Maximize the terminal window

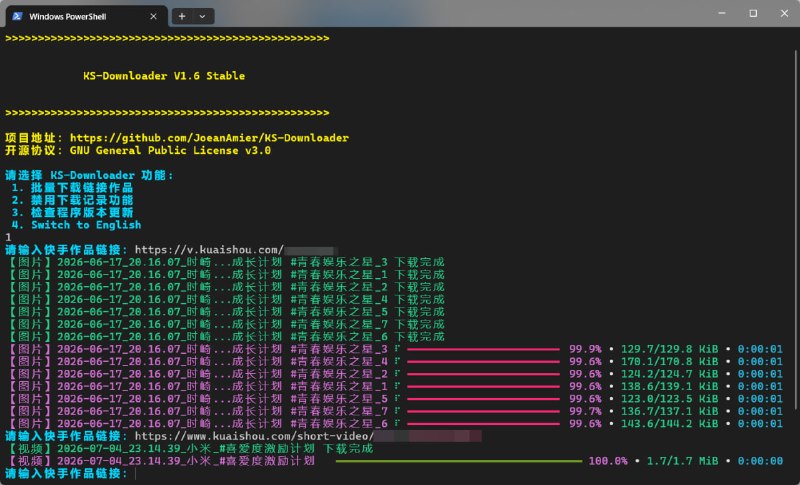[753, 13]
